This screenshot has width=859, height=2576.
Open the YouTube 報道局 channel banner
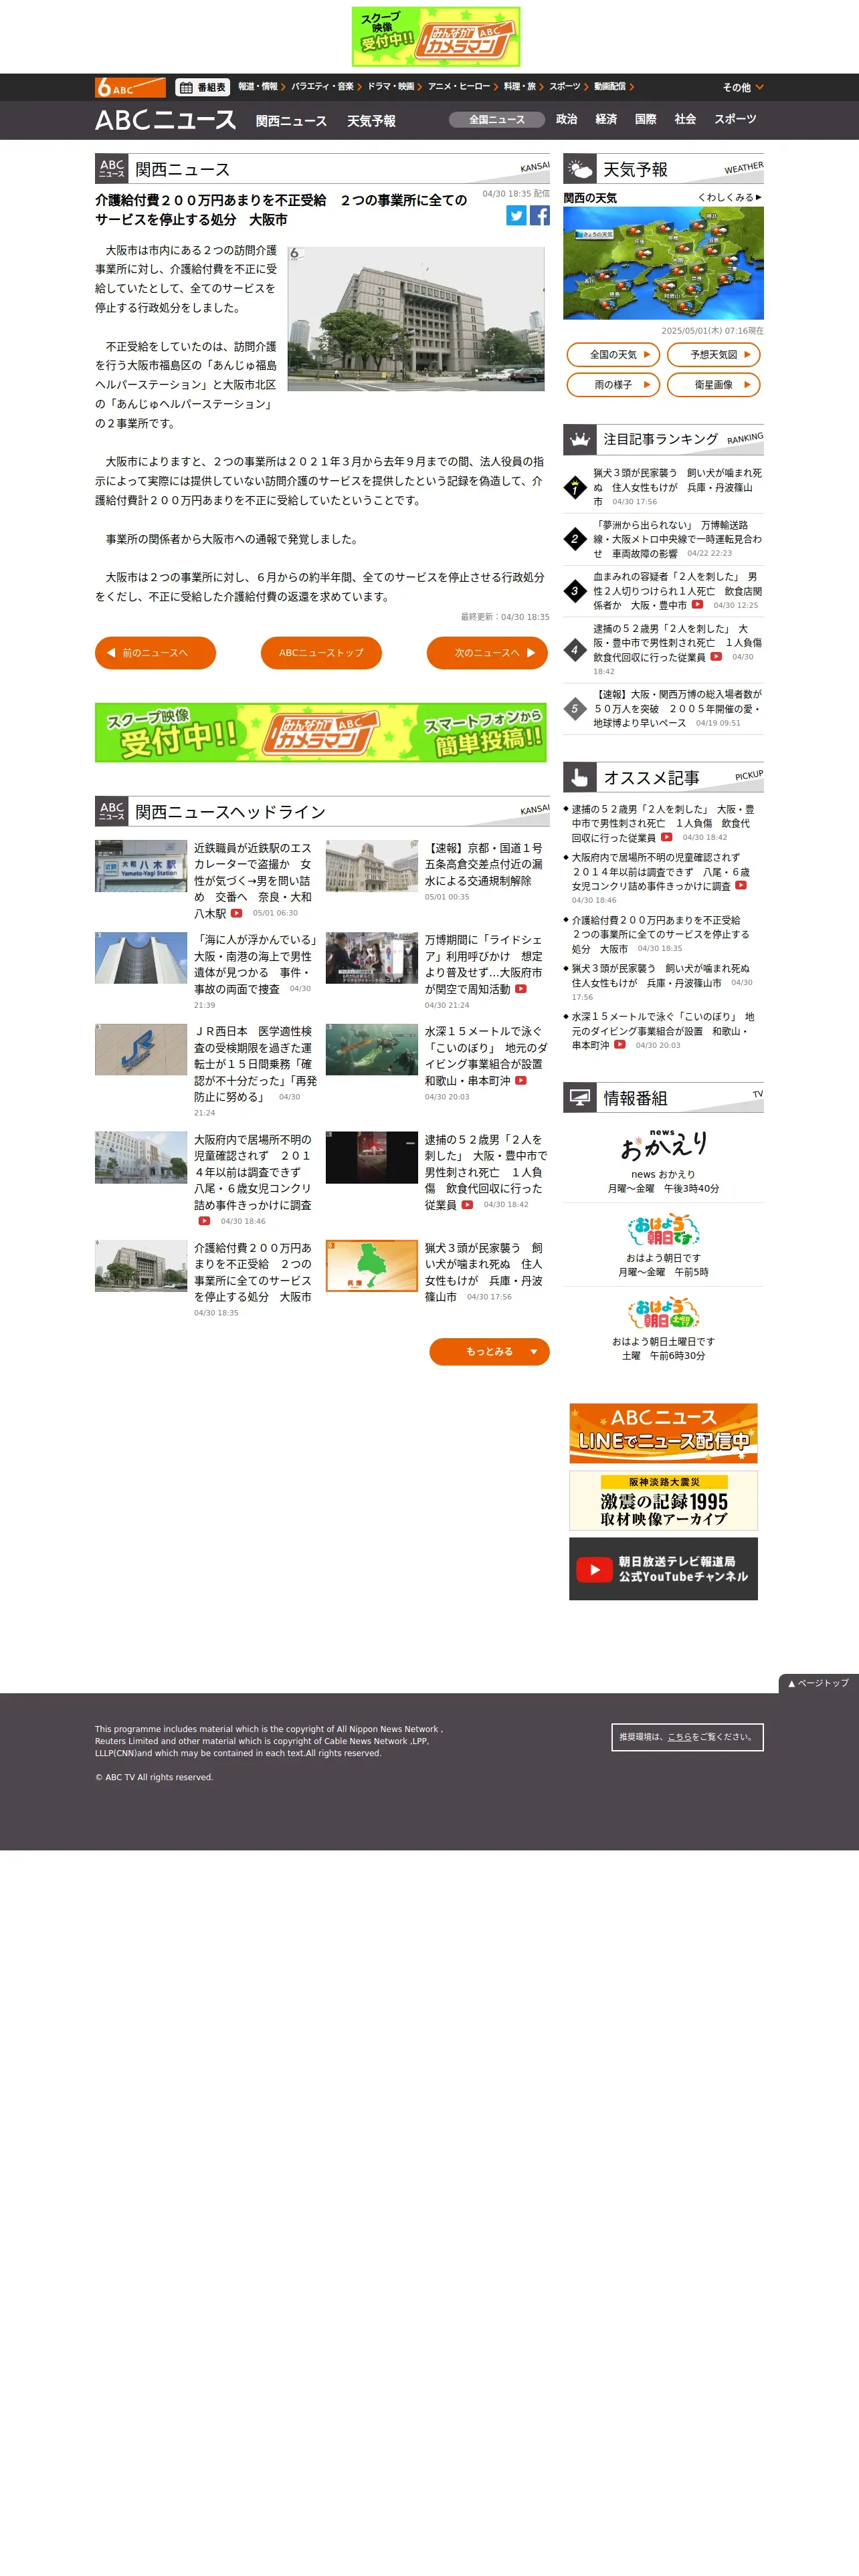tap(663, 1569)
